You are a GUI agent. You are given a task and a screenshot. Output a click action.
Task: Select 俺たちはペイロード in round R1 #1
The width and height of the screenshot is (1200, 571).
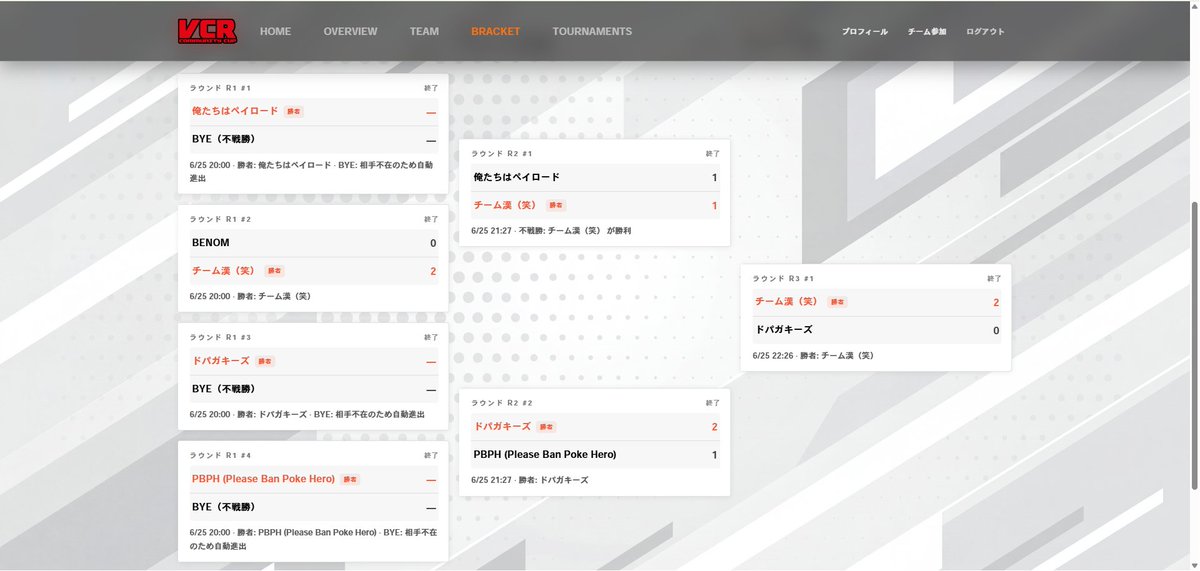[x=234, y=111]
